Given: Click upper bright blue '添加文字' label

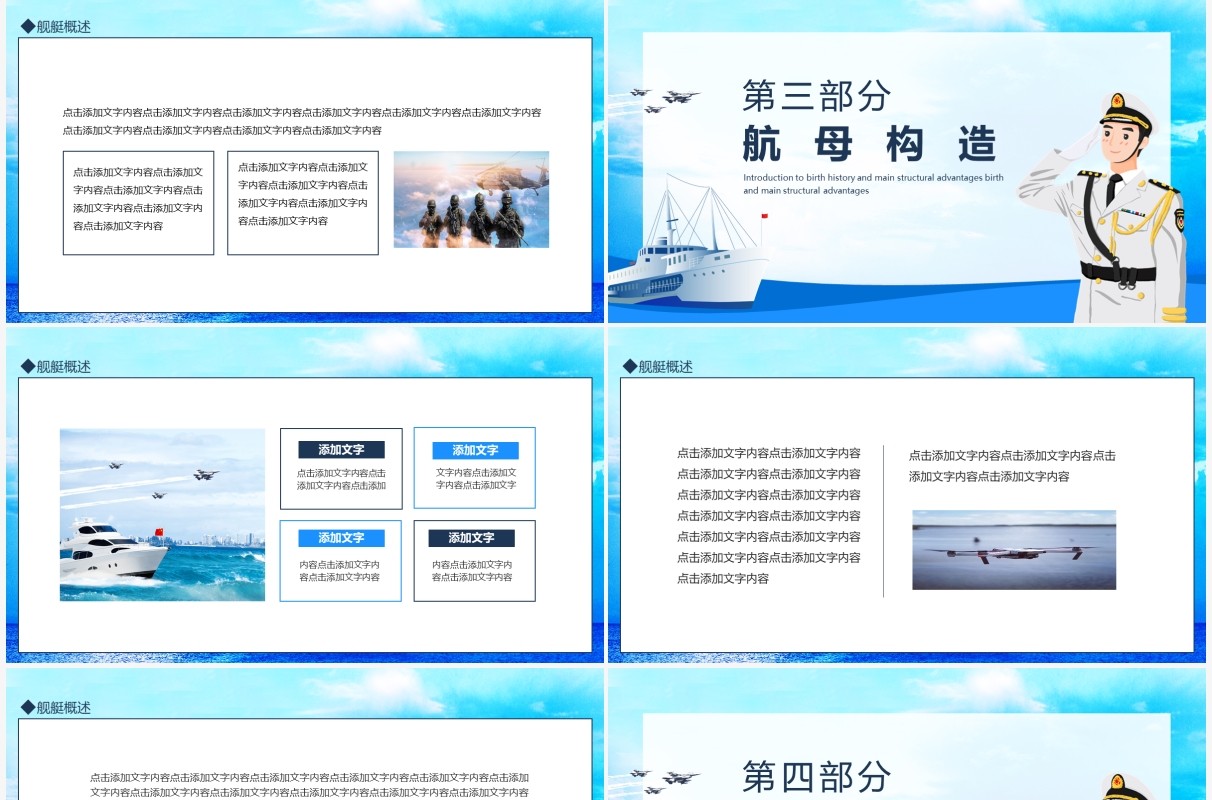Looking at the screenshot, I should click(x=475, y=450).
